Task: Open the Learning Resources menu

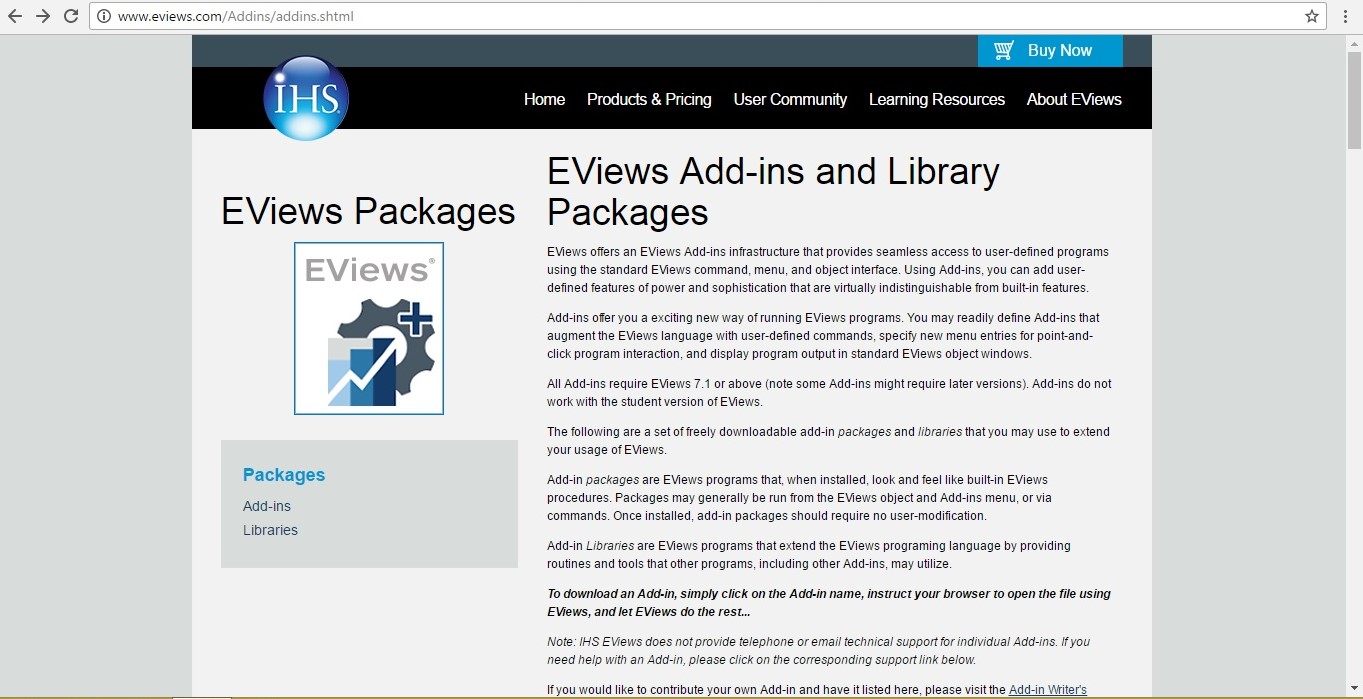Action: tap(937, 99)
